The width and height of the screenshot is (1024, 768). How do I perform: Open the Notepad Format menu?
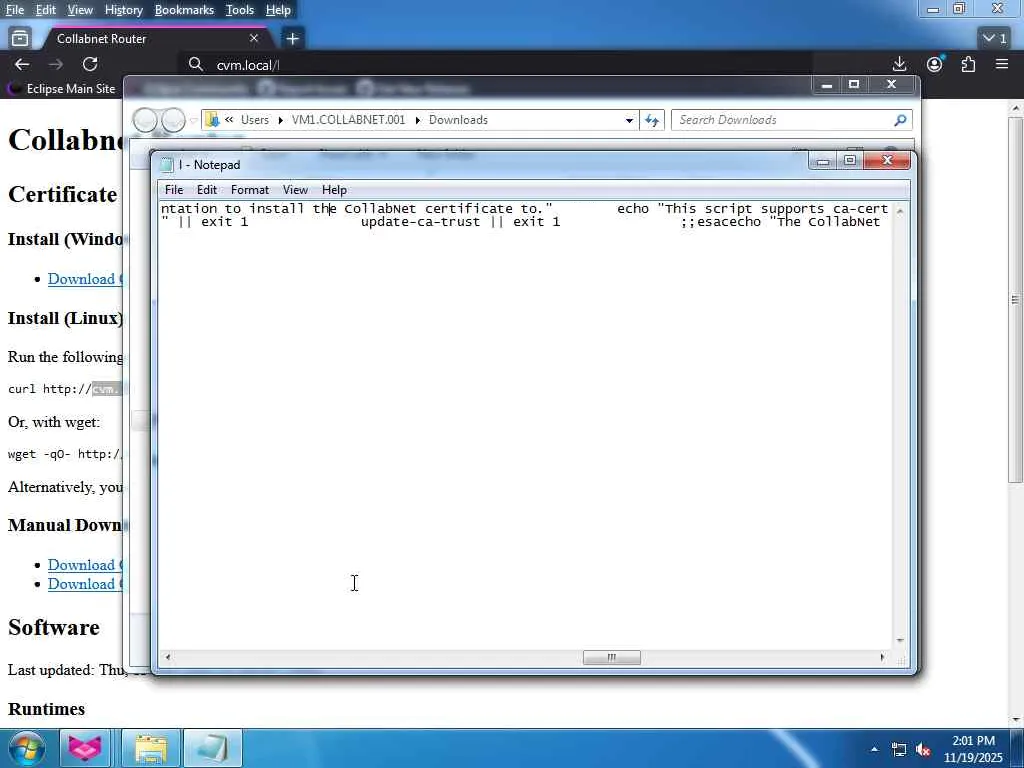[x=249, y=190]
